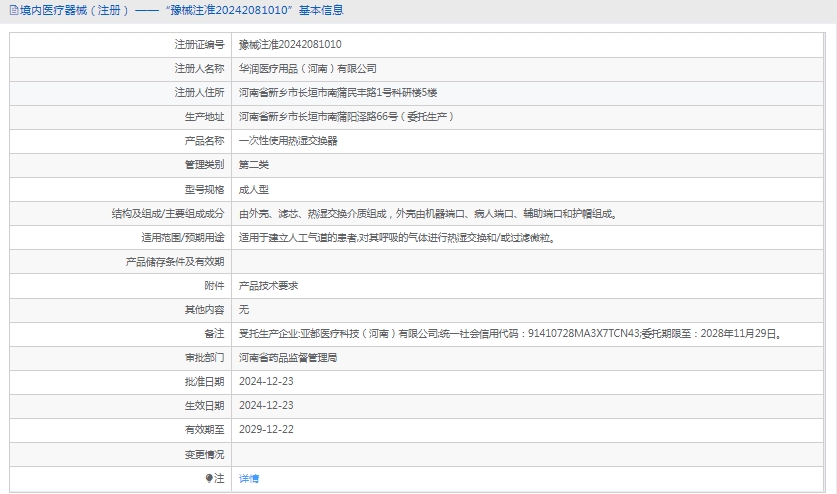Click the production address value ending in 委托生产
The height and width of the screenshot is (494, 837).
coord(347,116)
